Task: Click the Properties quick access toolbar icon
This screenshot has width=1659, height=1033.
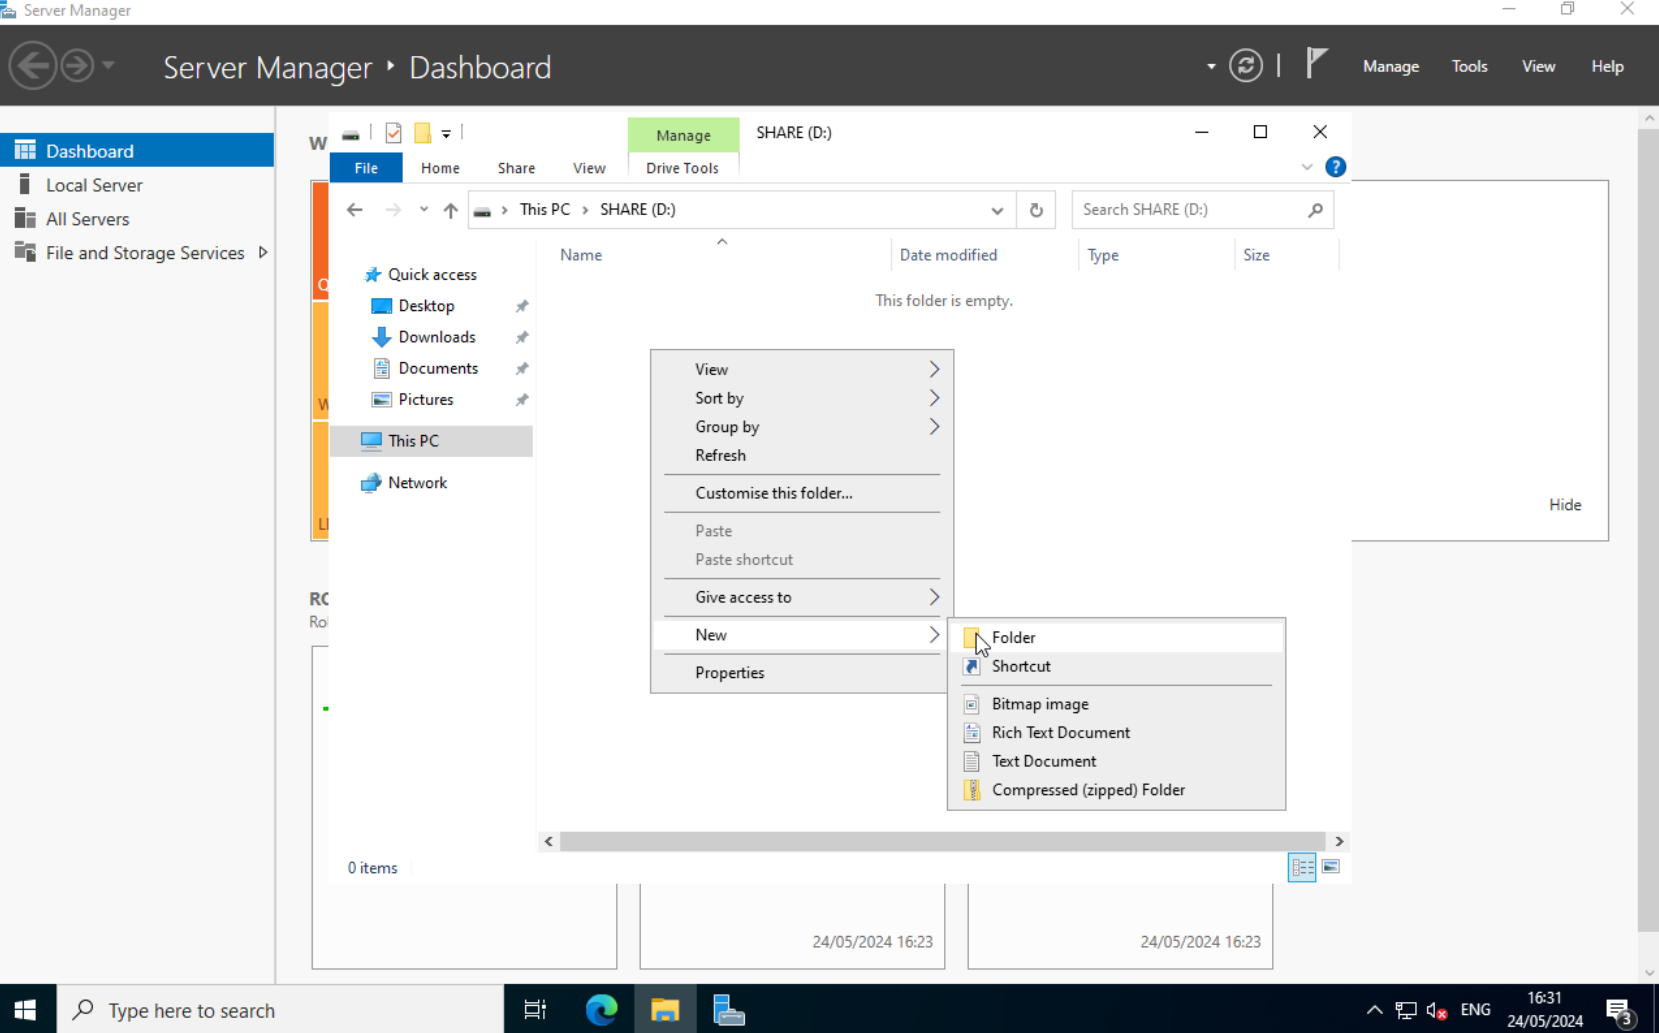Action: click(393, 133)
